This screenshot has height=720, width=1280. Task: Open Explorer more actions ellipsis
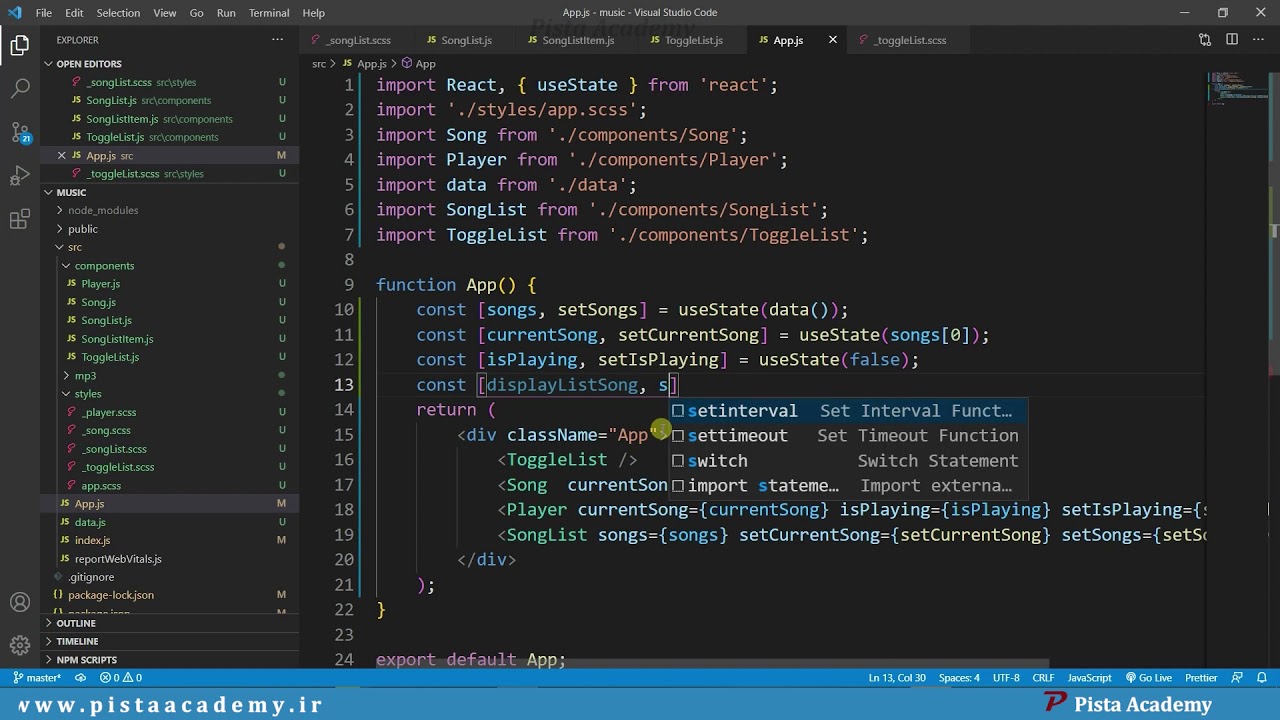277,40
